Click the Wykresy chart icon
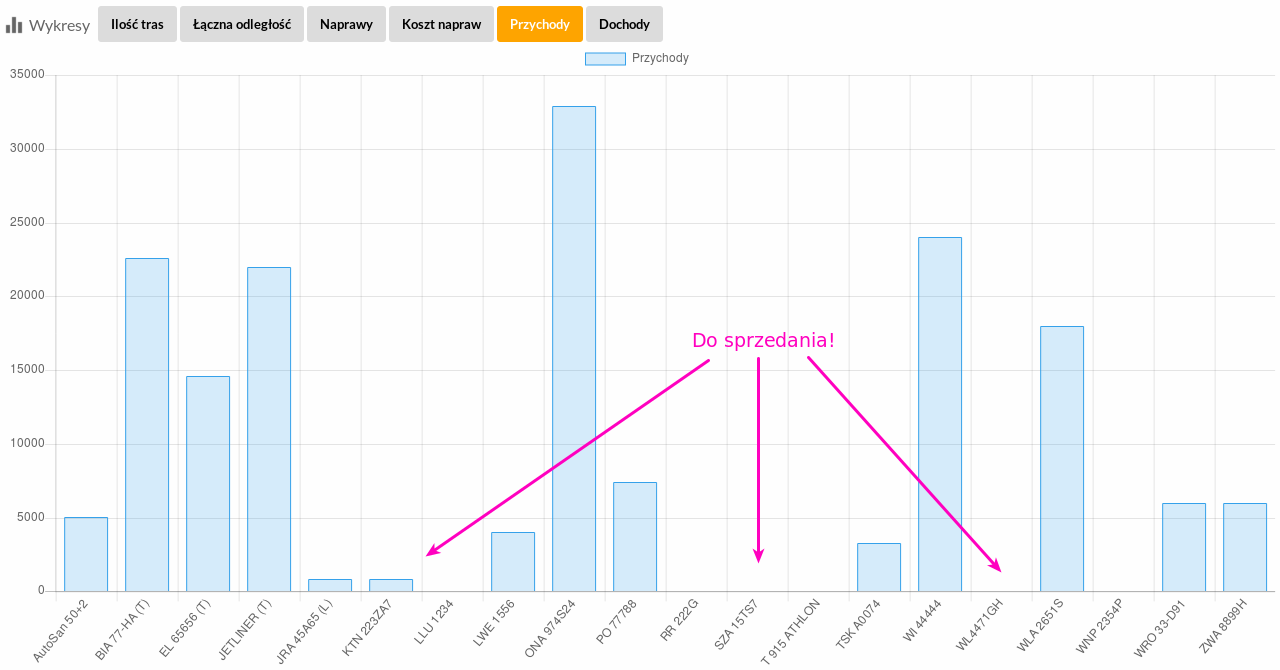 coord(14,25)
